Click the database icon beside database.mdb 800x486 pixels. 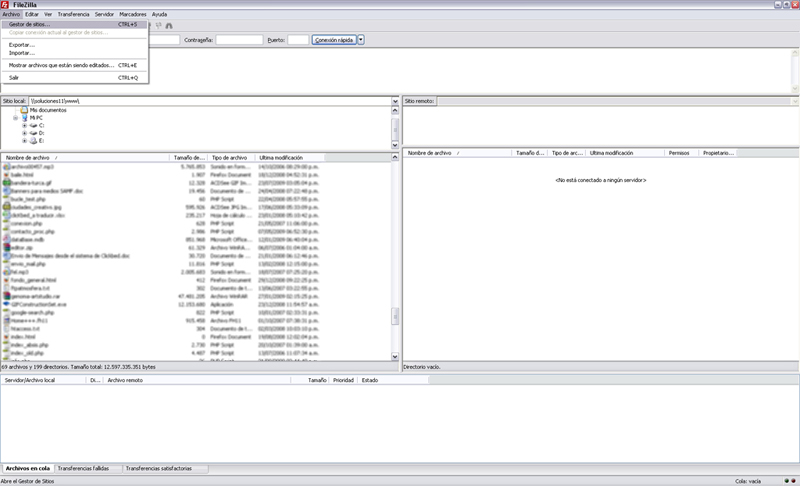pos(7,240)
